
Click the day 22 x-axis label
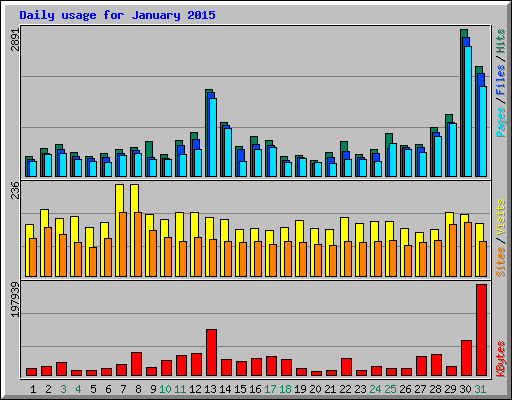[x=345, y=389]
